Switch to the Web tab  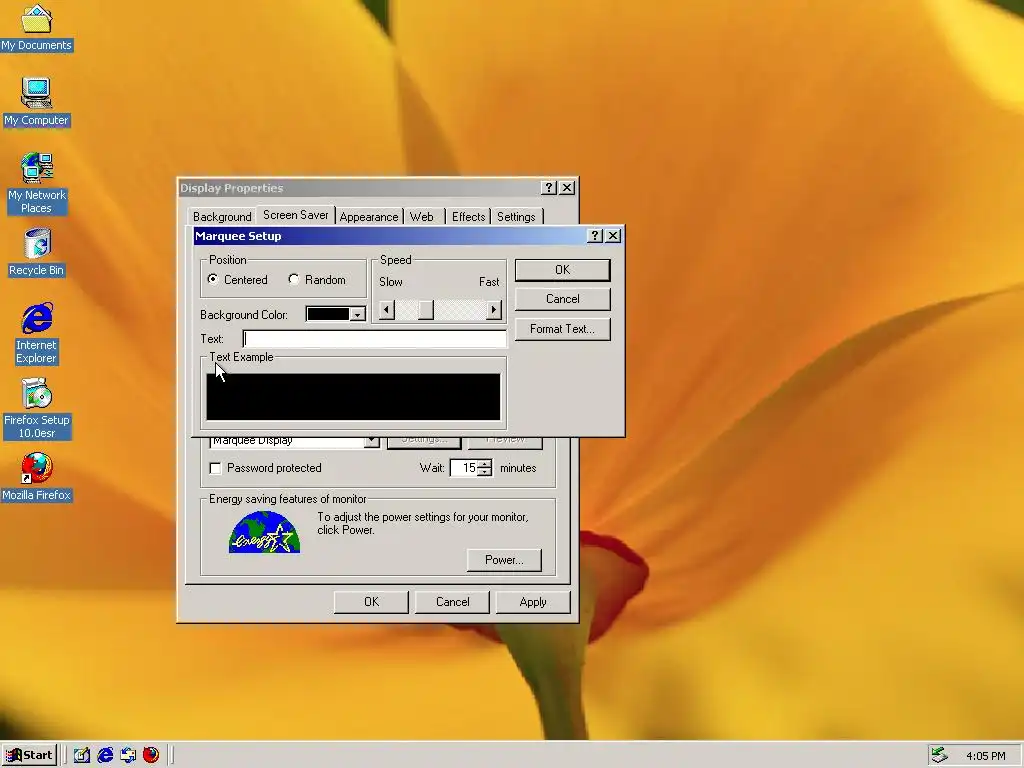point(422,216)
